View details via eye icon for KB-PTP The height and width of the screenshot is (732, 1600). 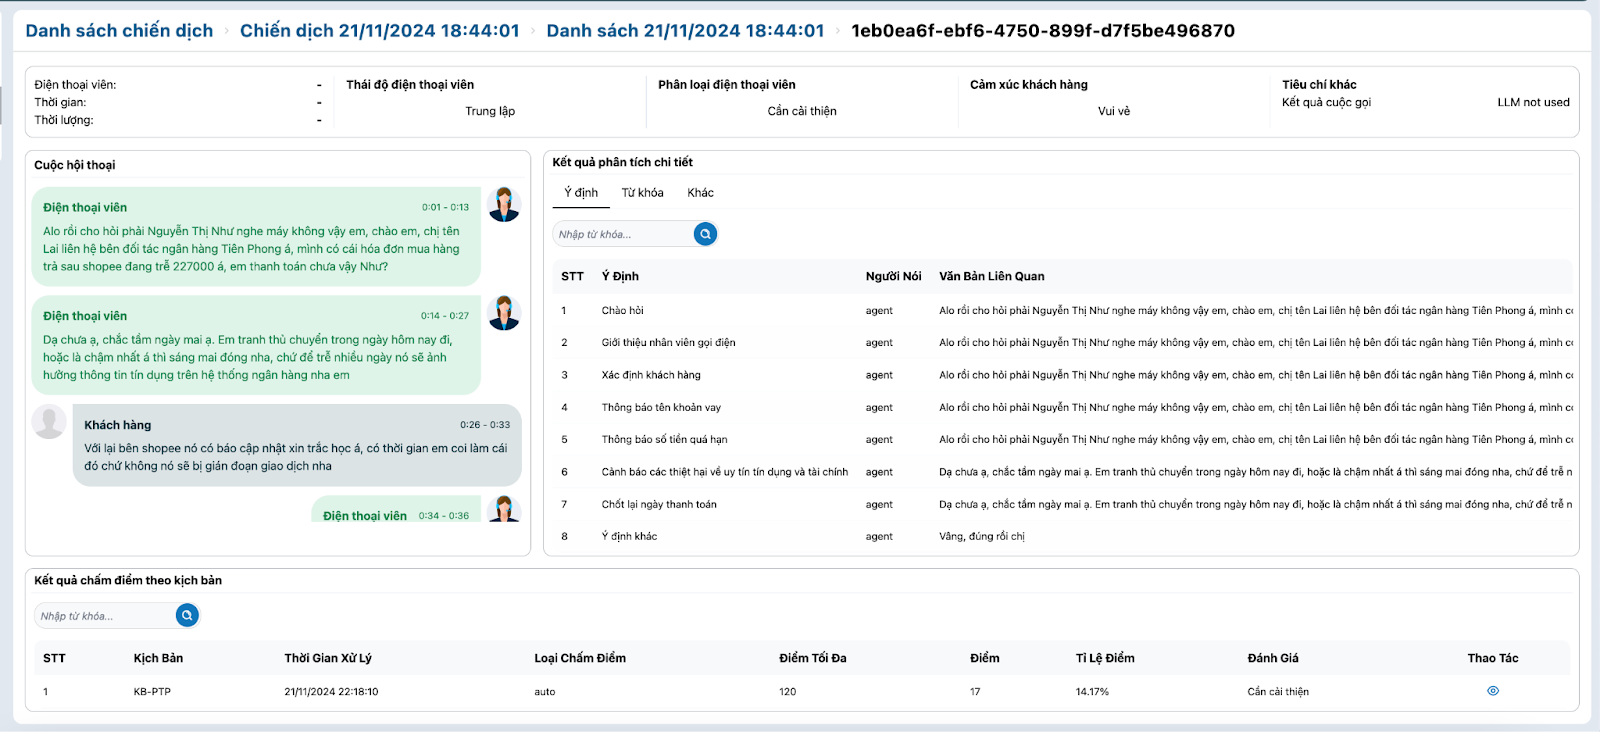click(x=1493, y=691)
